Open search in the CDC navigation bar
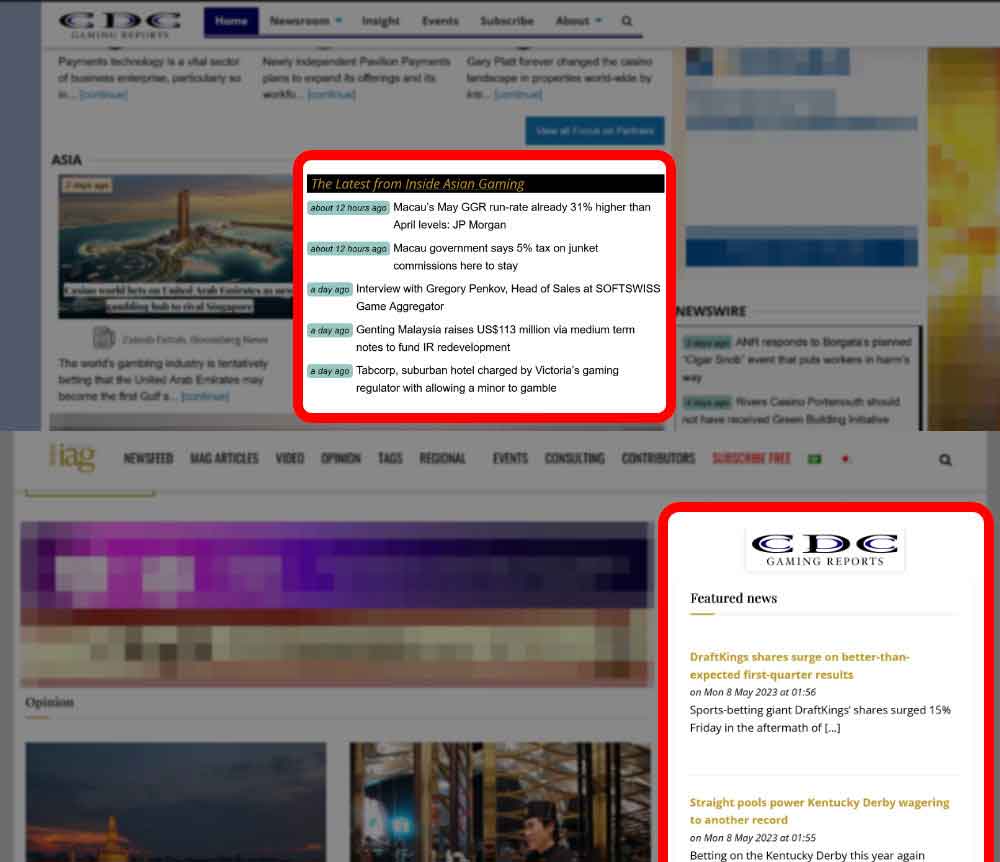1000x862 pixels. pyautogui.click(x=627, y=21)
